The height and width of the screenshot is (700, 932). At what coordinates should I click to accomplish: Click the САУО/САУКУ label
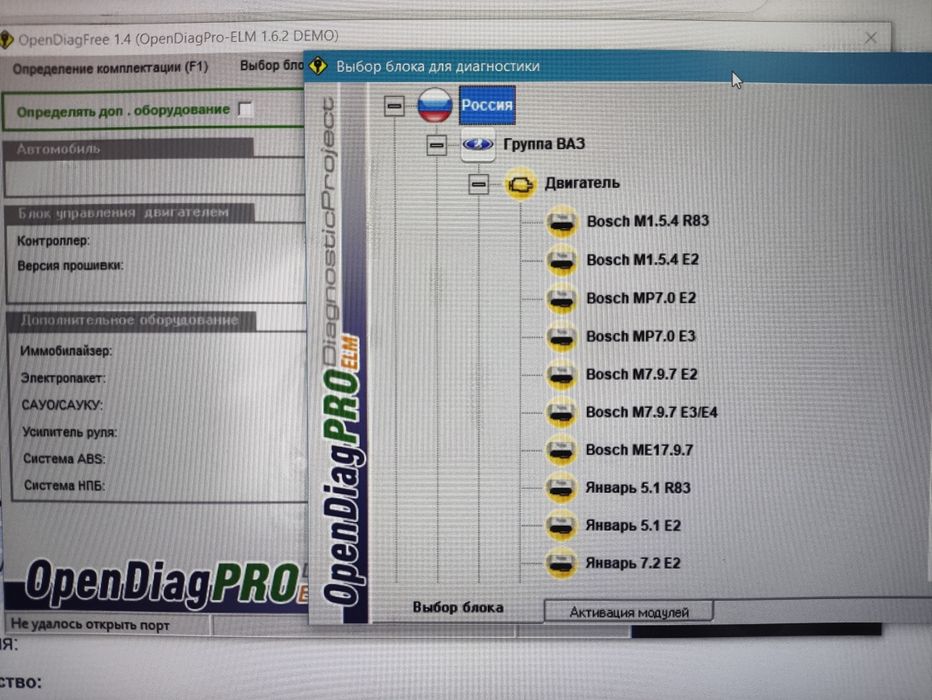coord(62,405)
